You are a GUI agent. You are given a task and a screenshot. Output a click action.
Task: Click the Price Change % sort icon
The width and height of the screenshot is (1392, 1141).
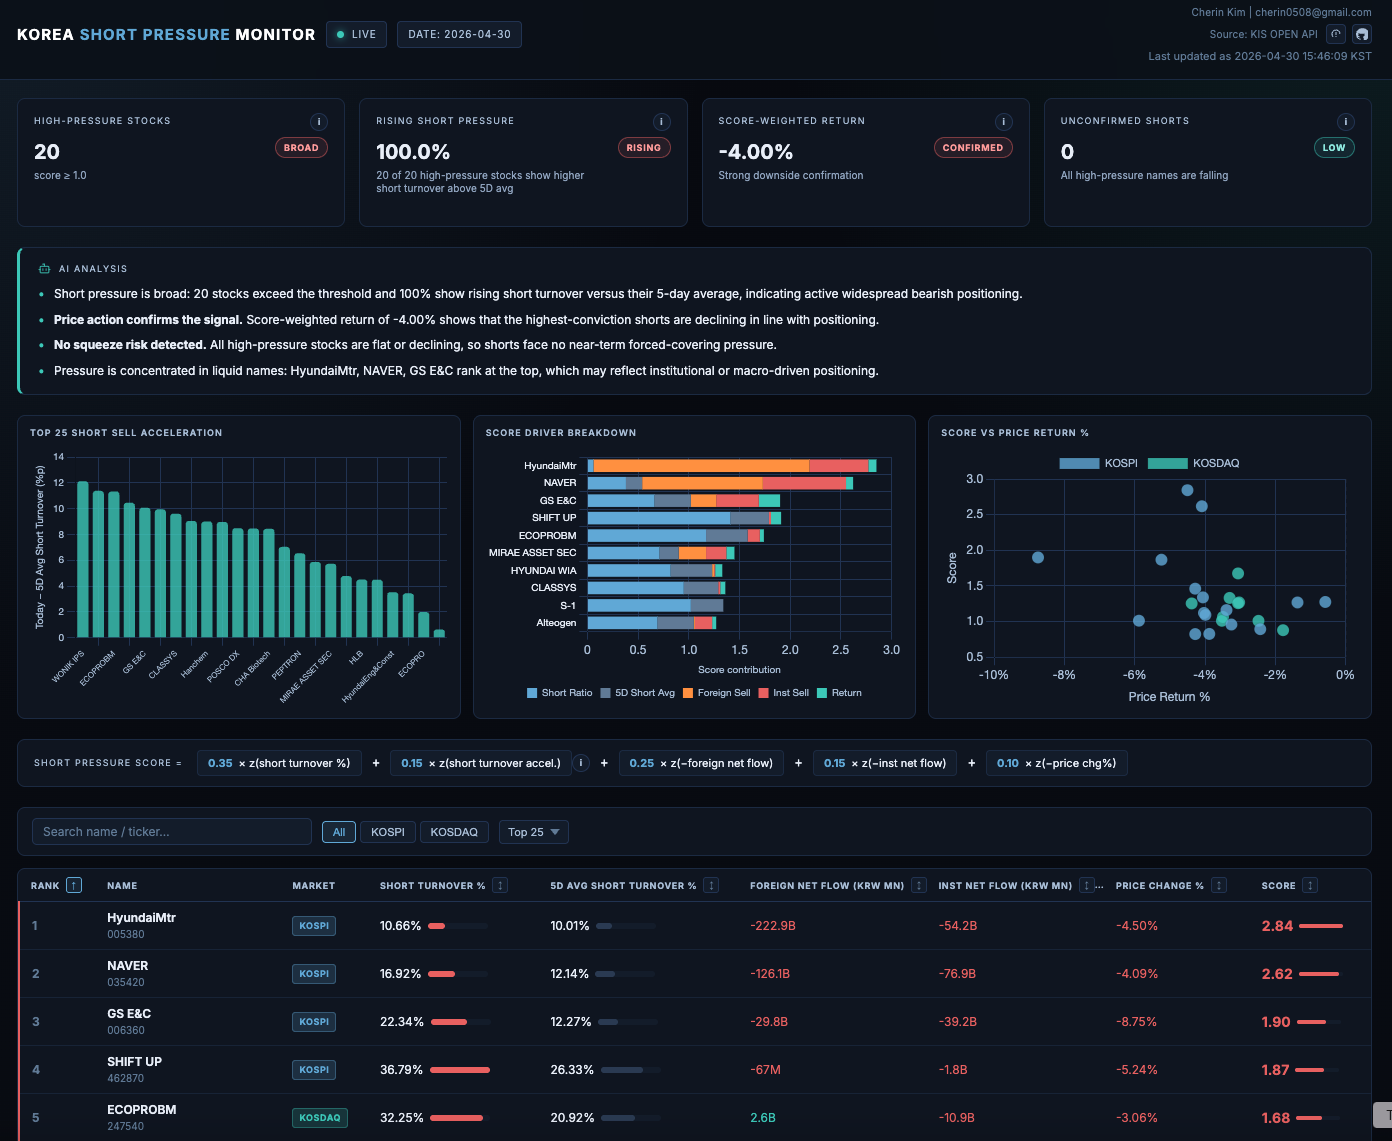coord(1219,885)
